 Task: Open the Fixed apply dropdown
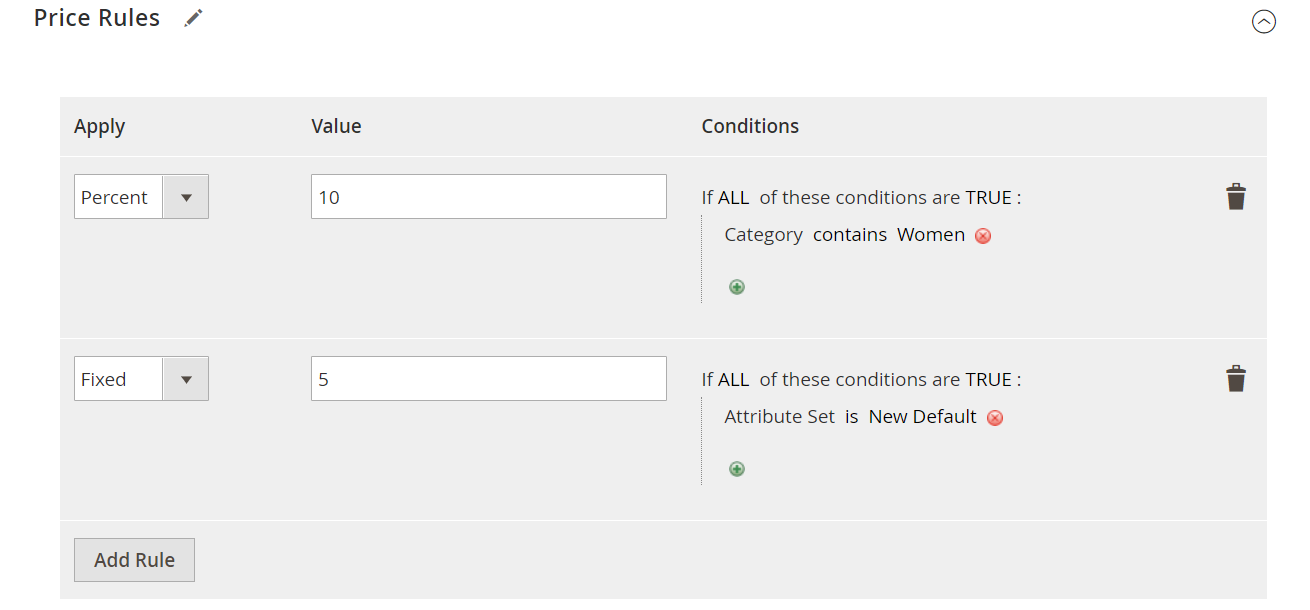(x=141, y=379)
